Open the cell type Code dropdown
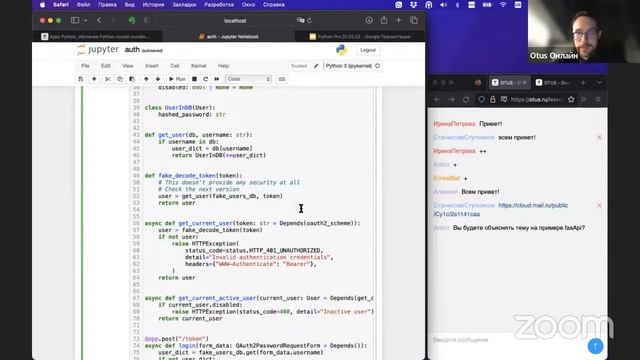The image size is (640, 360). click(248, 79)
